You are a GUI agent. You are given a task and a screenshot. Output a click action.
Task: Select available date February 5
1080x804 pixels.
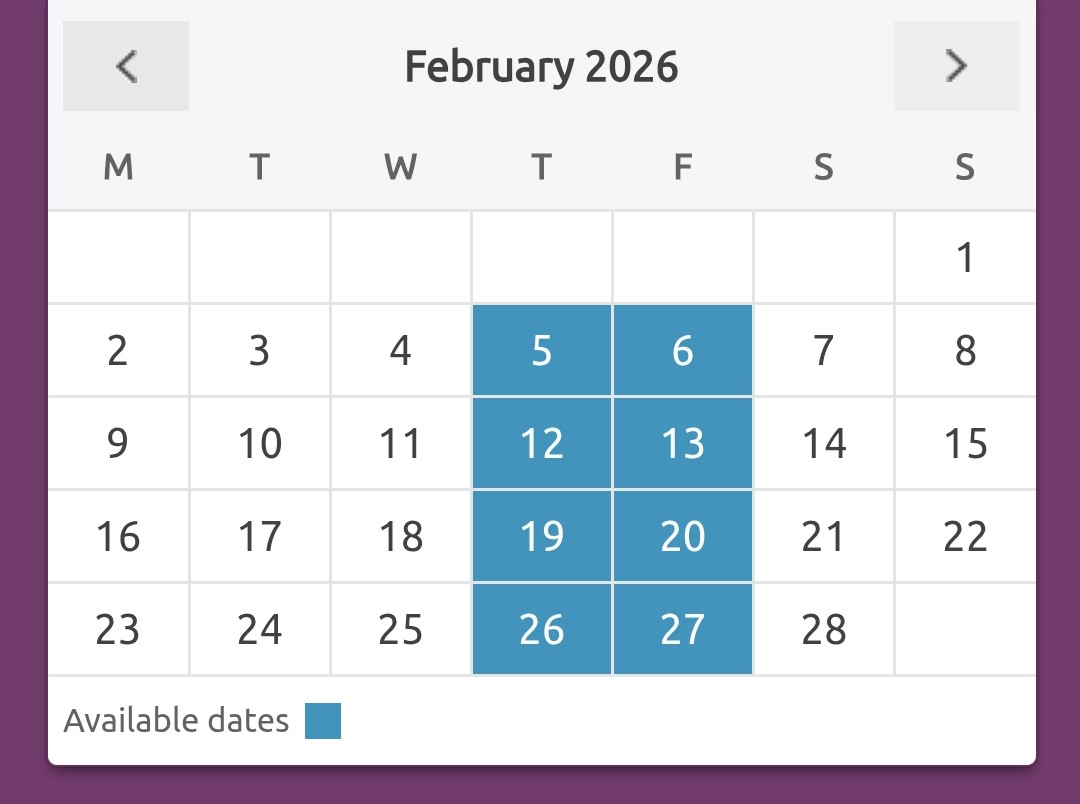point(542,351)
